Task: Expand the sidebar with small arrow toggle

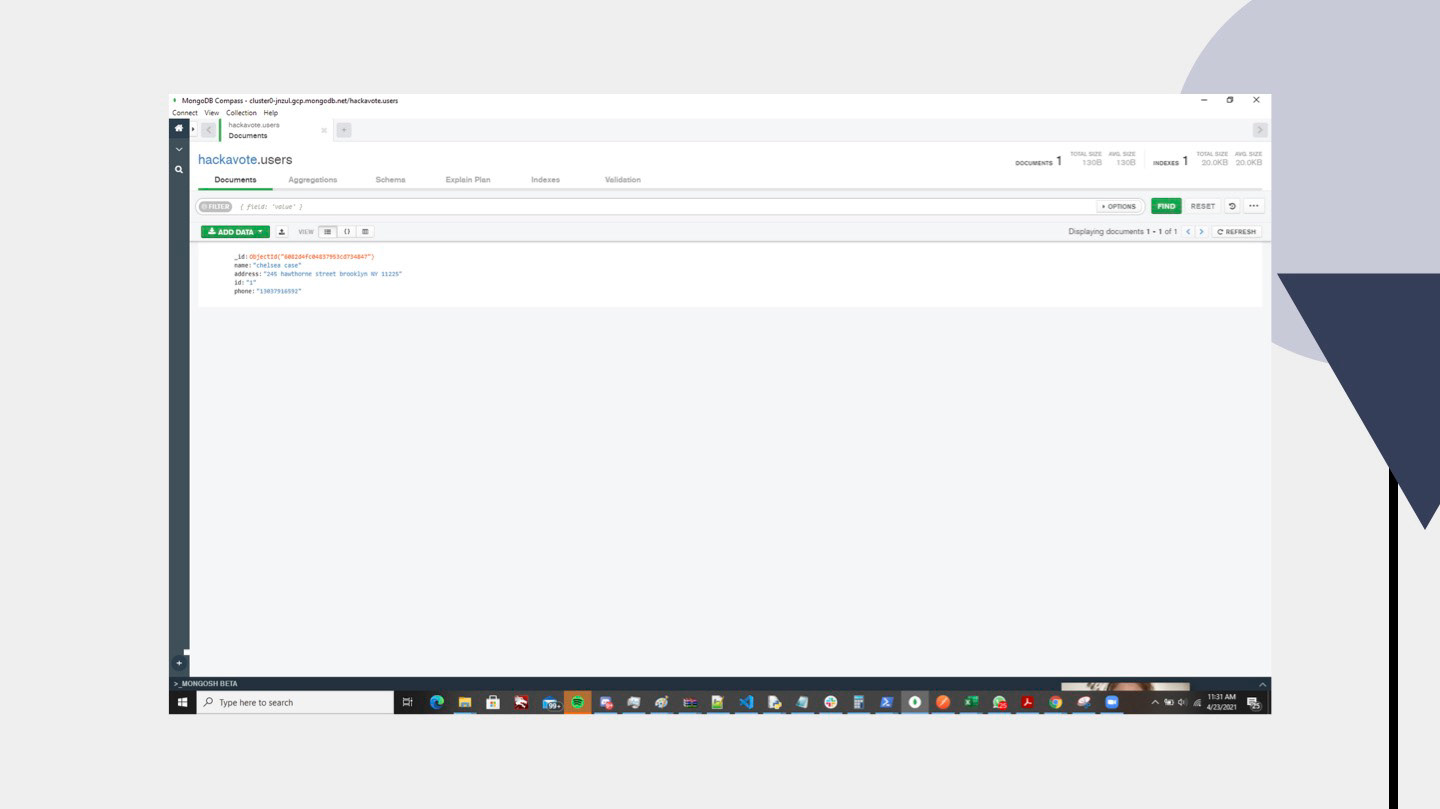Action: point(193,129)
